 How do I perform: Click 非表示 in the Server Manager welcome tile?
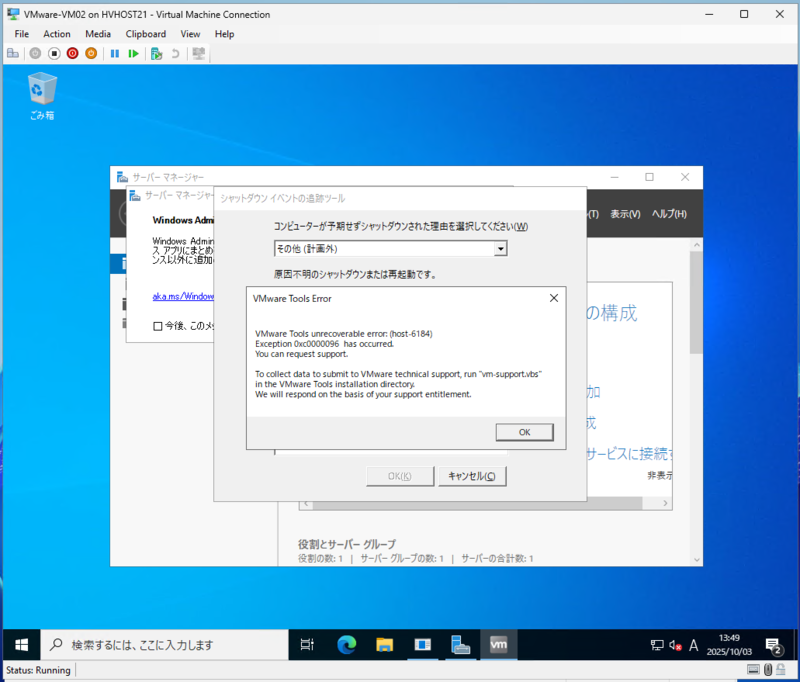tap(660, 475)
